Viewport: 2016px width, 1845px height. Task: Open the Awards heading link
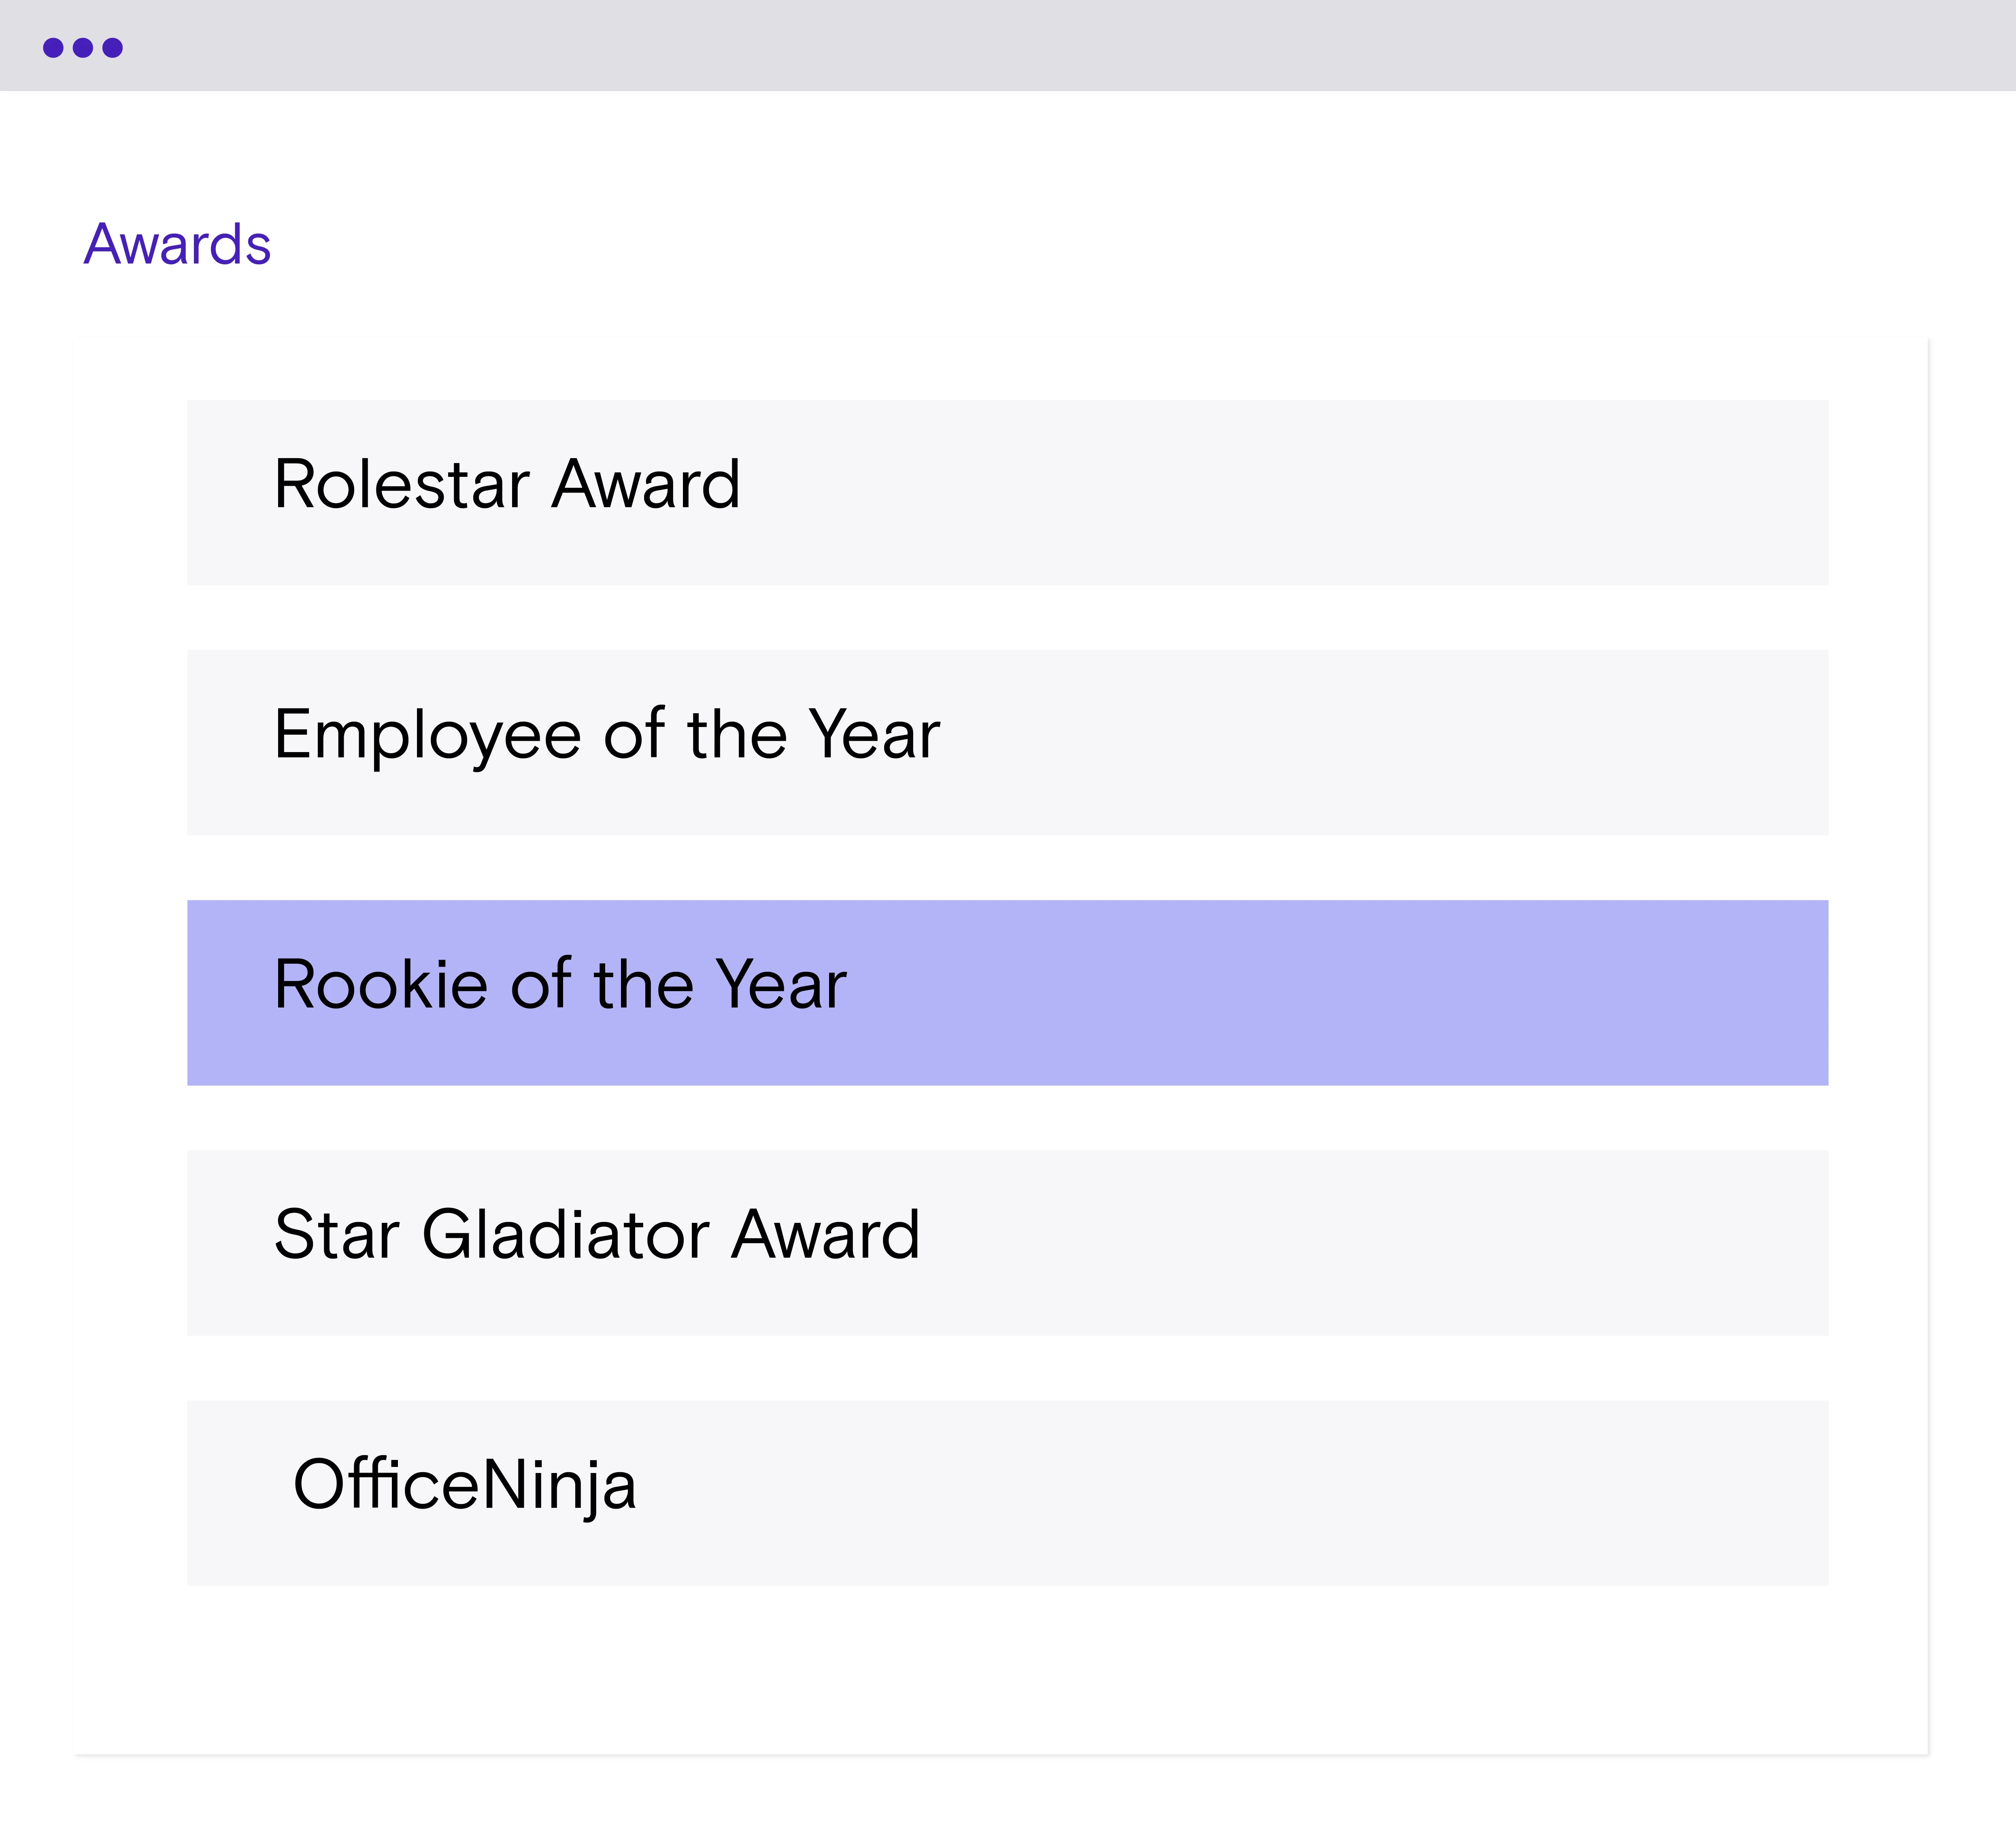coord(177,244)
